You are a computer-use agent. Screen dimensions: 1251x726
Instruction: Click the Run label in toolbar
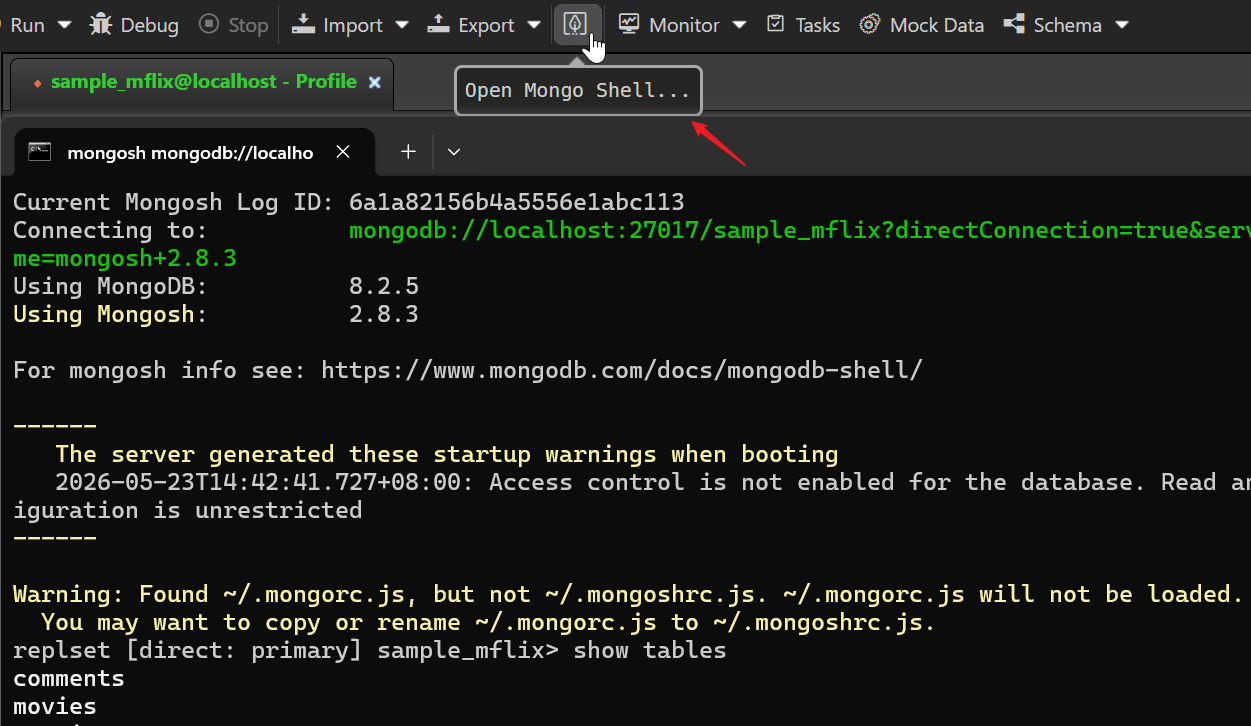coord(27,25)
